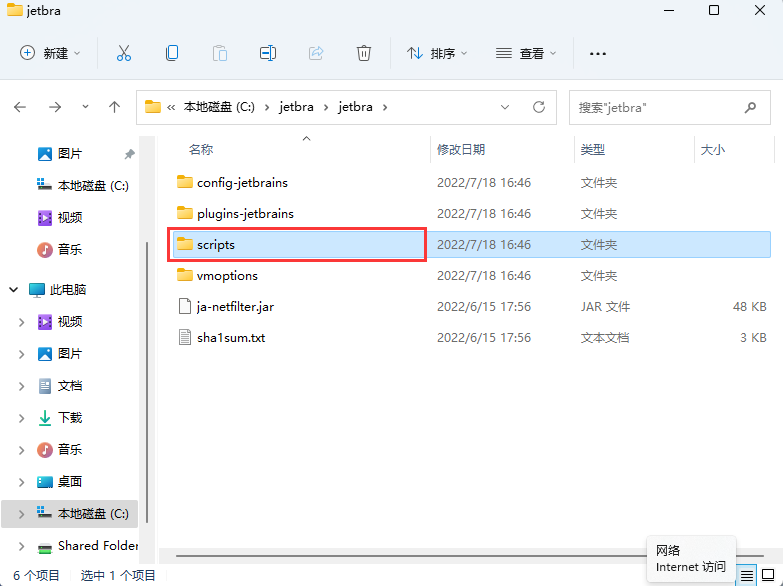
Task: Go up one folder level
Action: [x=114, y=107]
